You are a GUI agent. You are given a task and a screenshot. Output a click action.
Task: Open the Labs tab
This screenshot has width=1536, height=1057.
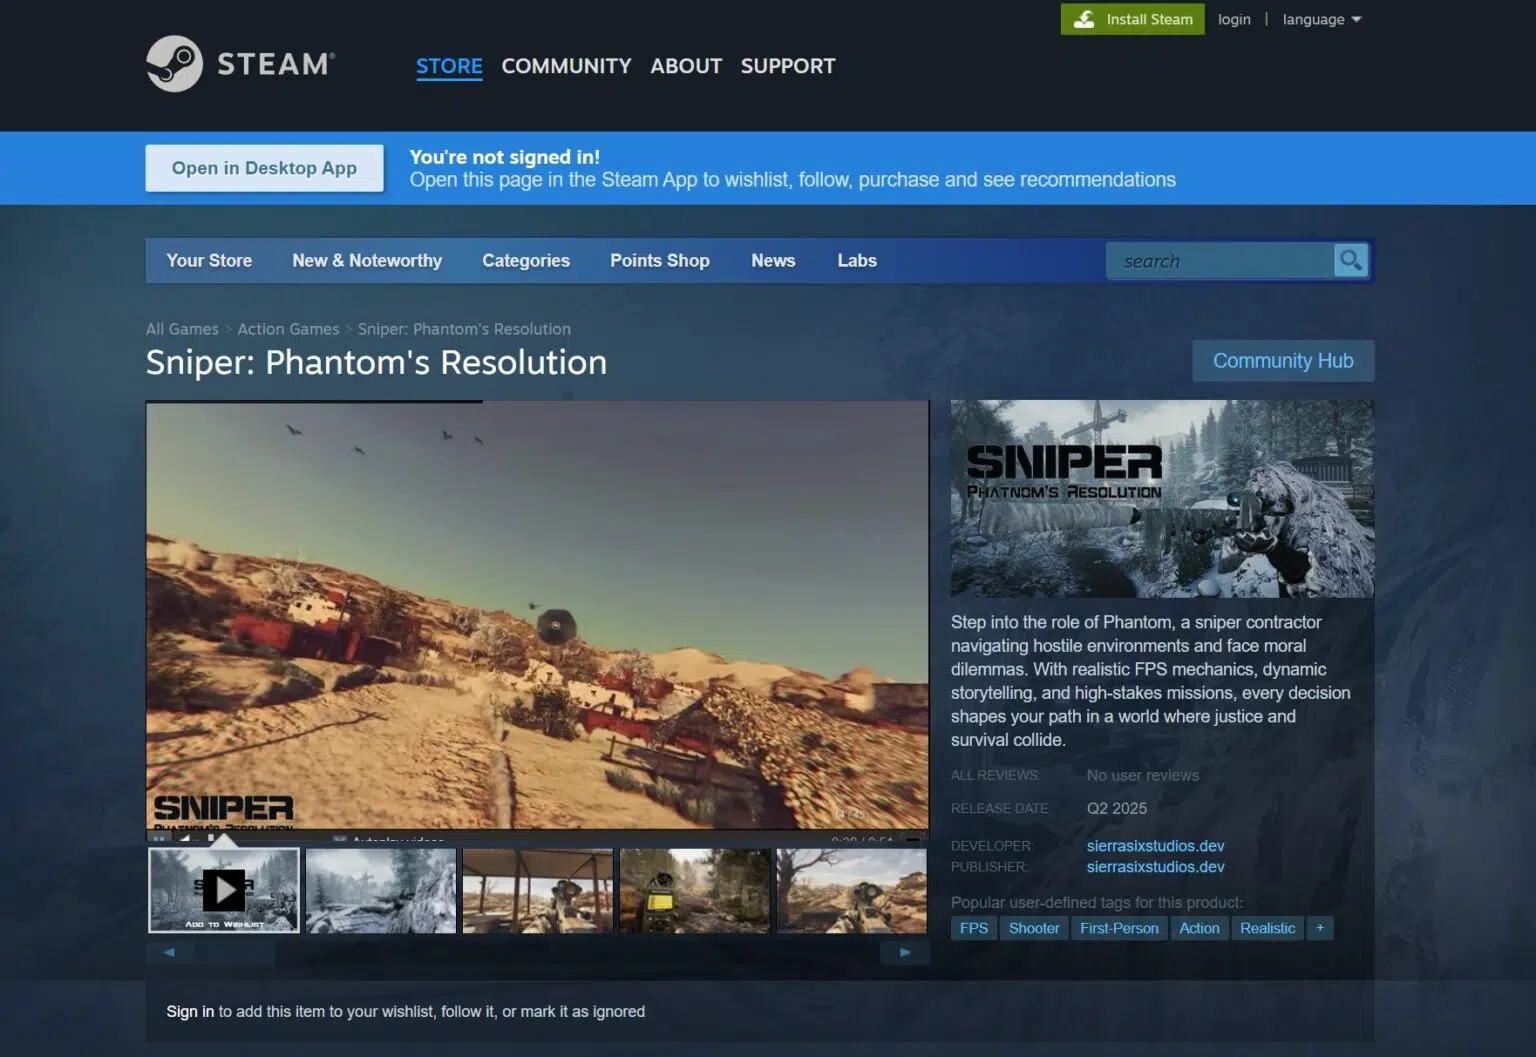click(x=857, y=260)
